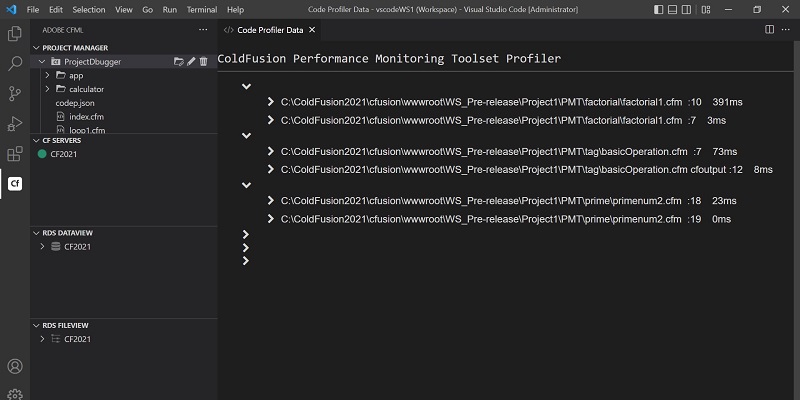Delete ProjectDbugger using the trash icon
Viewport: 800px width, 400px height.
pos(204,62)
